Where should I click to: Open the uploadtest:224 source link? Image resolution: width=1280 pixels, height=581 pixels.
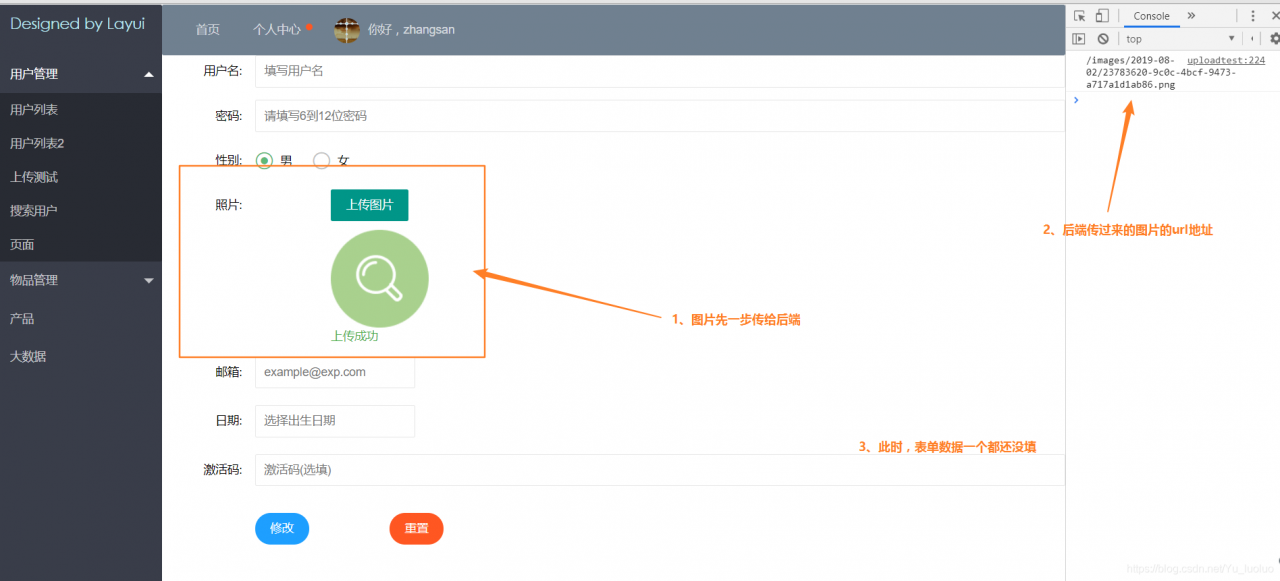1226,61
